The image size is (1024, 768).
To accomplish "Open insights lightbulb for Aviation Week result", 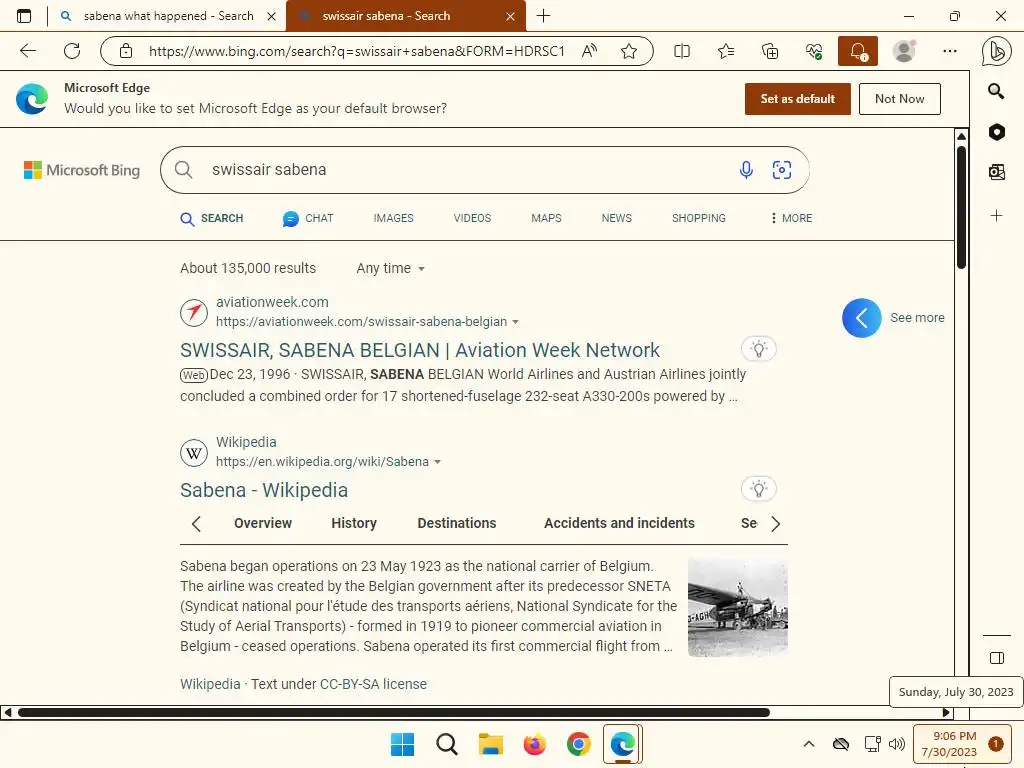I will (759, 349).
